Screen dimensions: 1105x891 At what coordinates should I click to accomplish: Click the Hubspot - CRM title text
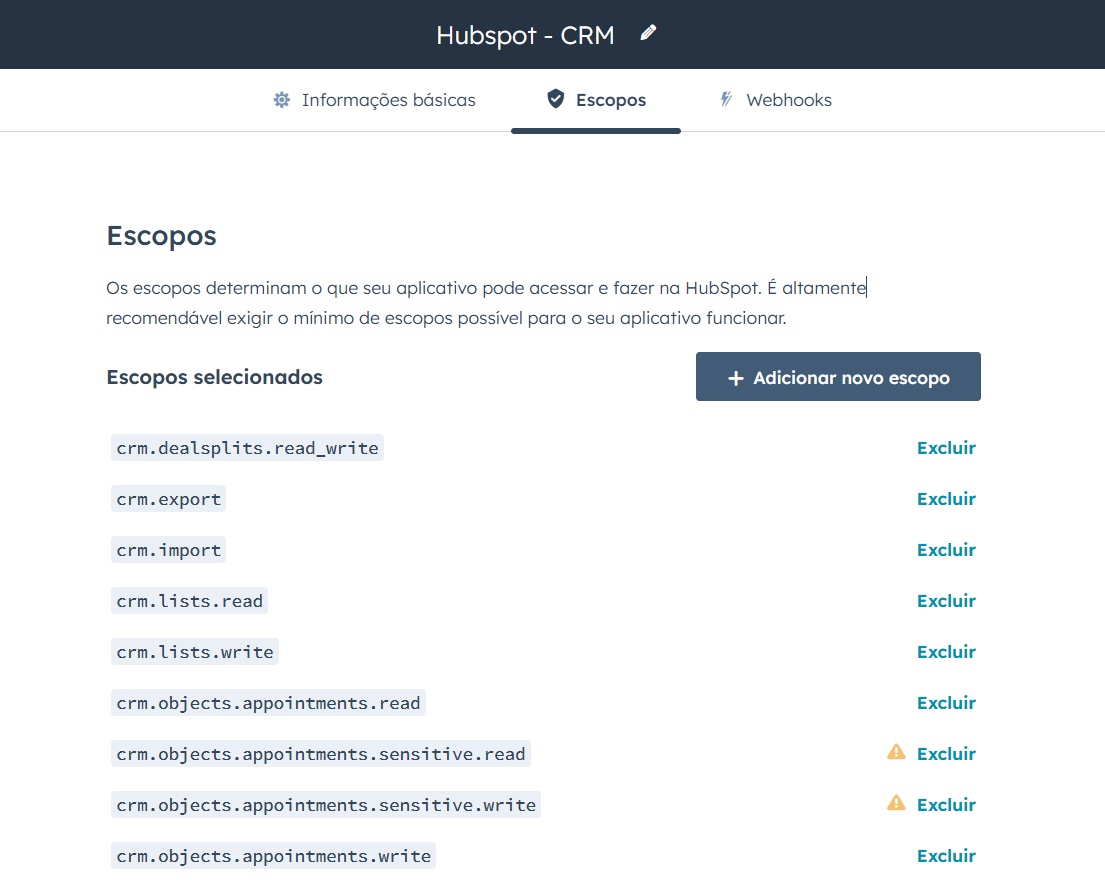pyautogui.click(x=525, y=35)
